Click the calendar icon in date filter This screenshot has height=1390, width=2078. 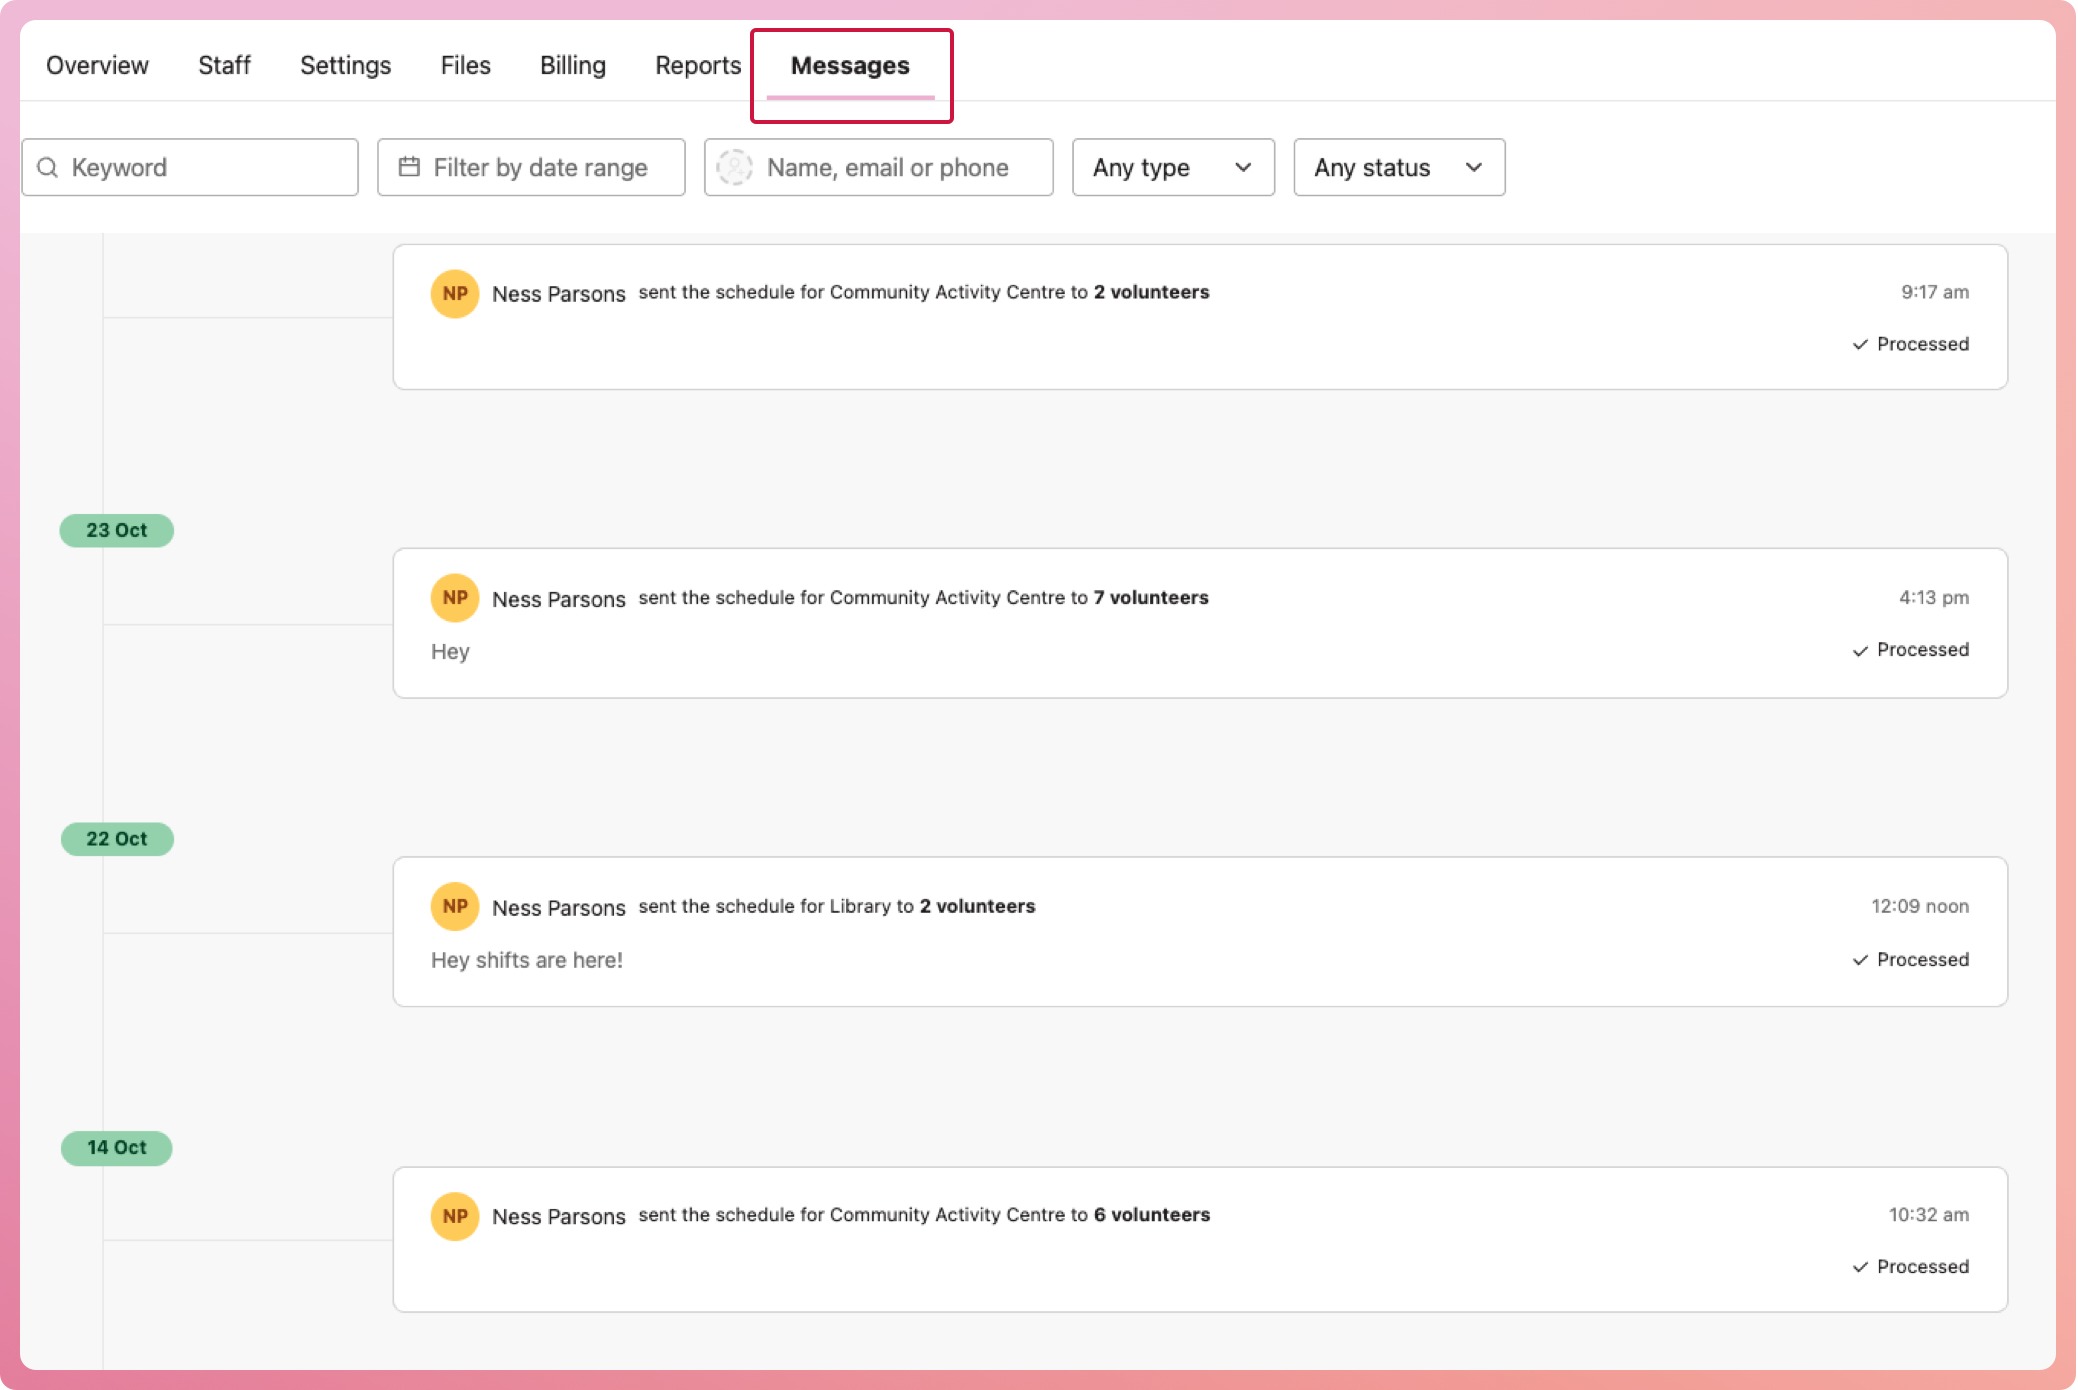pos(409,167)
